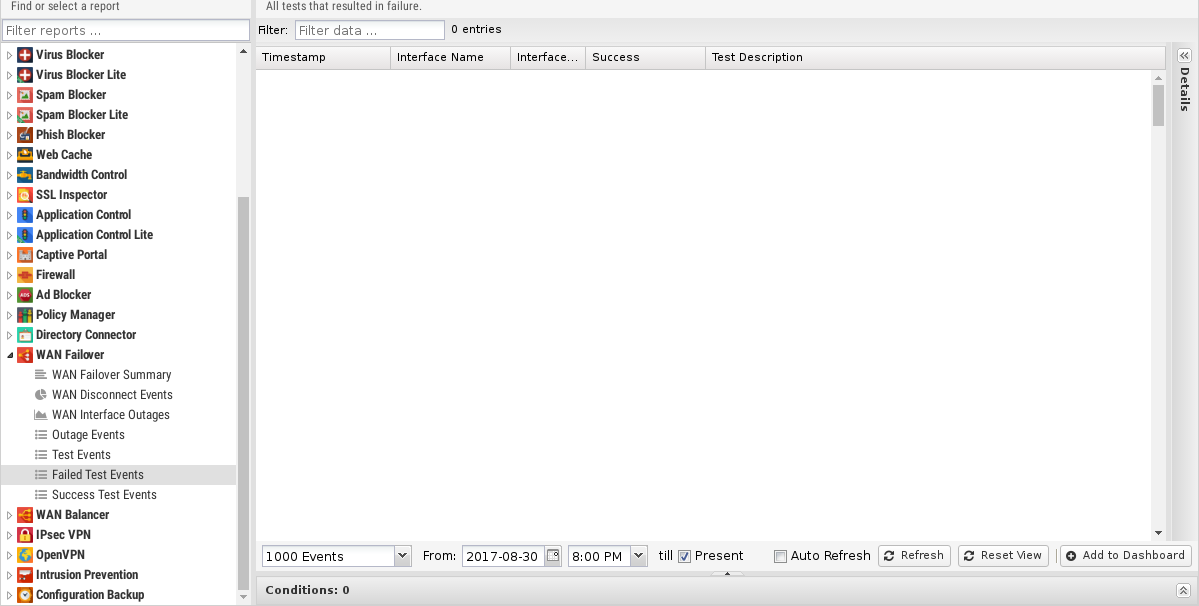Click the WAN Interface Outages chart icon
The image size is (1199, 606).
[41, 415]
